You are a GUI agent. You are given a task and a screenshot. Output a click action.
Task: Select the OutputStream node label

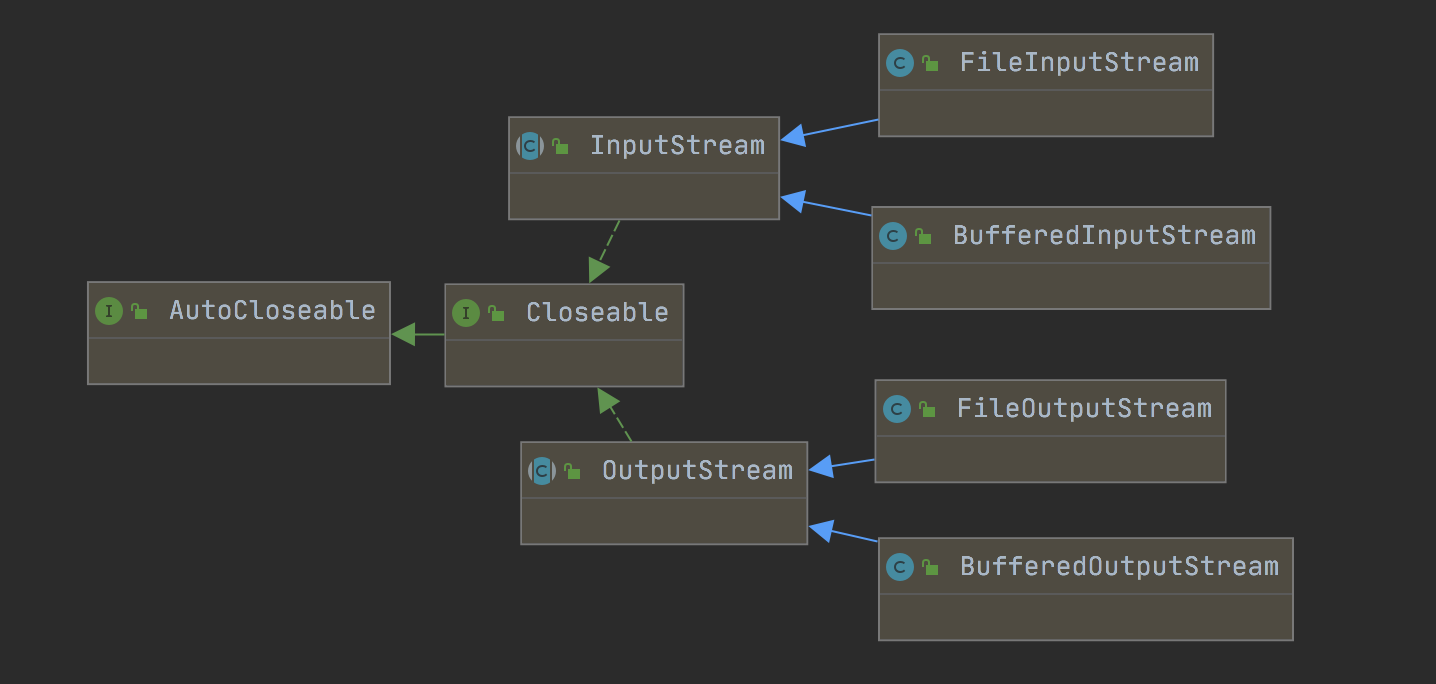click(697, 470)
